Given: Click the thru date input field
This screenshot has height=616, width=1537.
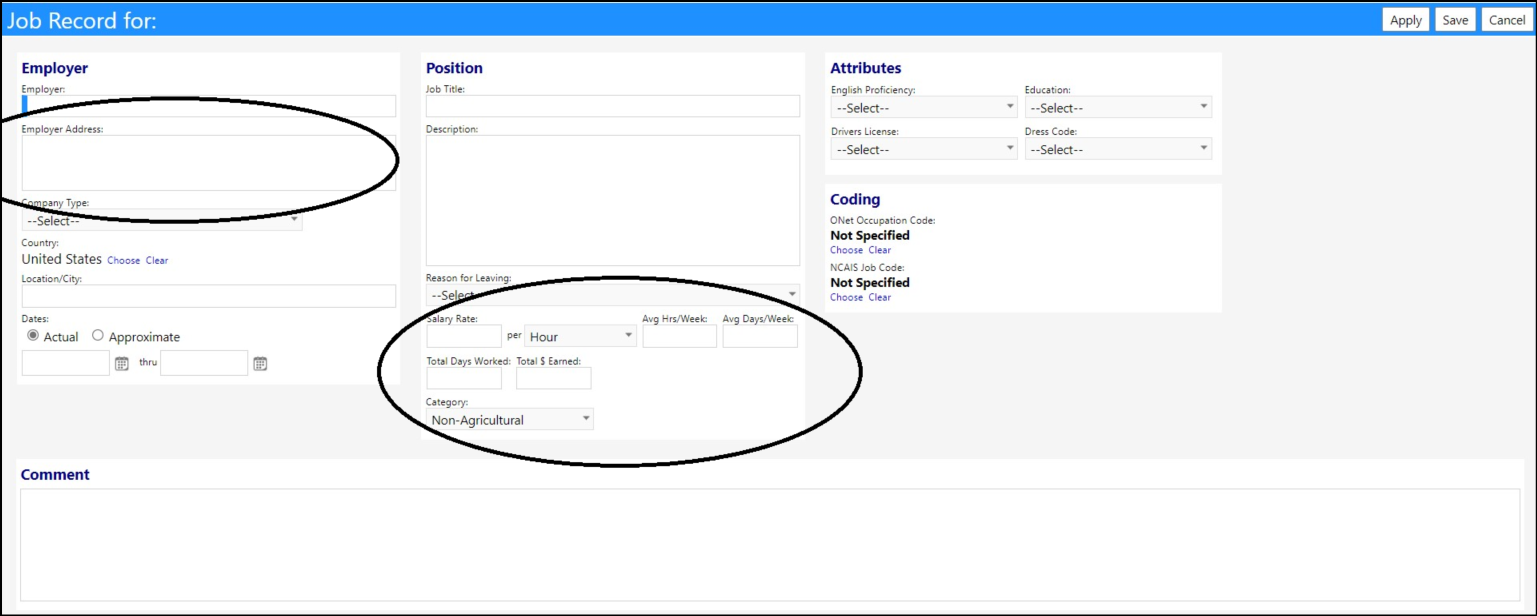Looking at the screenshot, I should 204,363.
